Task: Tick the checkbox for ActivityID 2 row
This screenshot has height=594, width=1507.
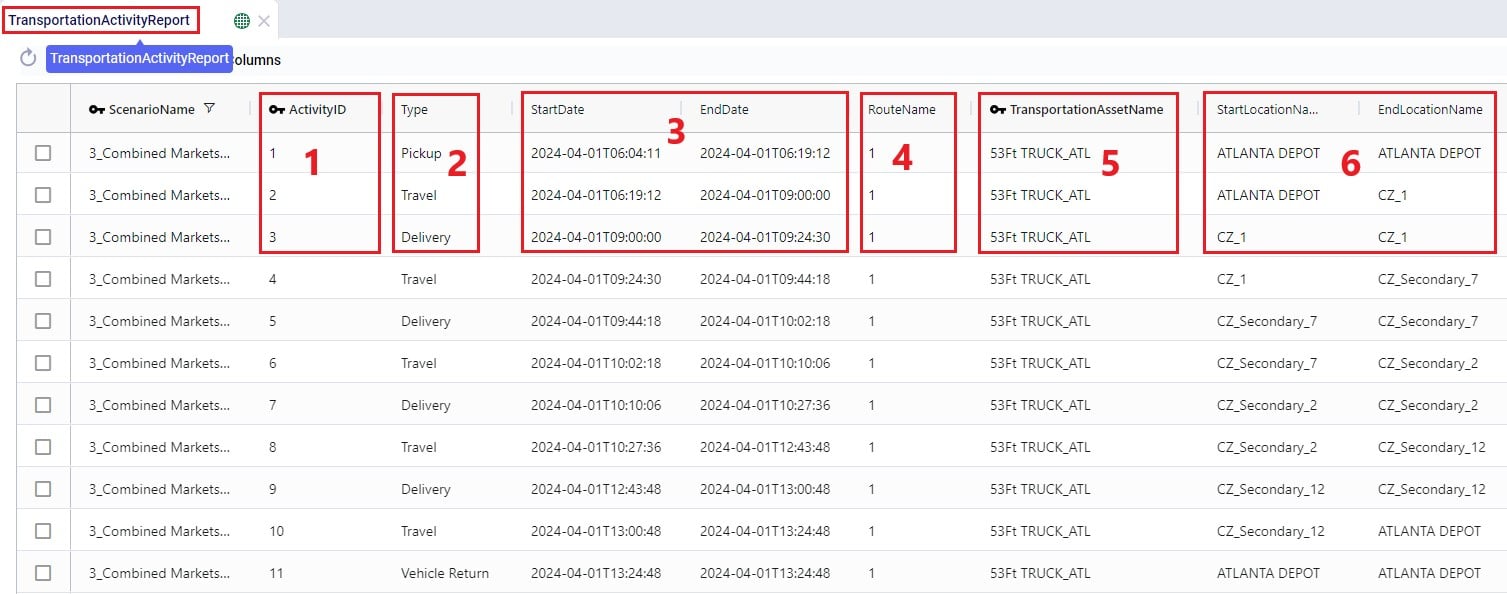Action: pos(43,195)
